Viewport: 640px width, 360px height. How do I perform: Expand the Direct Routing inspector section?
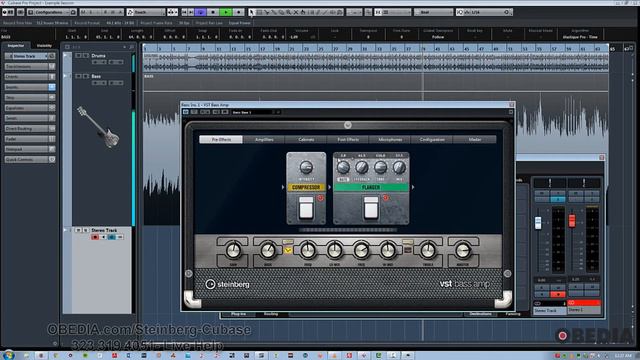[x=30, y=129]
